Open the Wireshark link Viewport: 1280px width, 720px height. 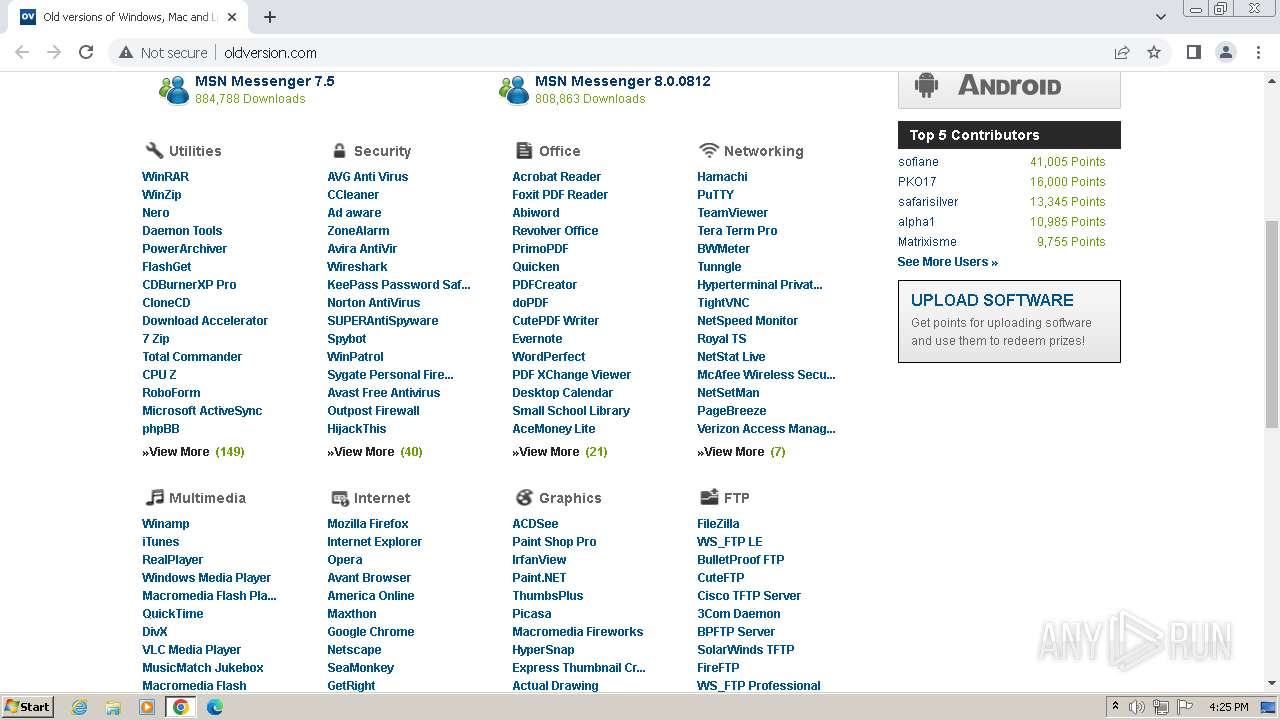point(357,267)
